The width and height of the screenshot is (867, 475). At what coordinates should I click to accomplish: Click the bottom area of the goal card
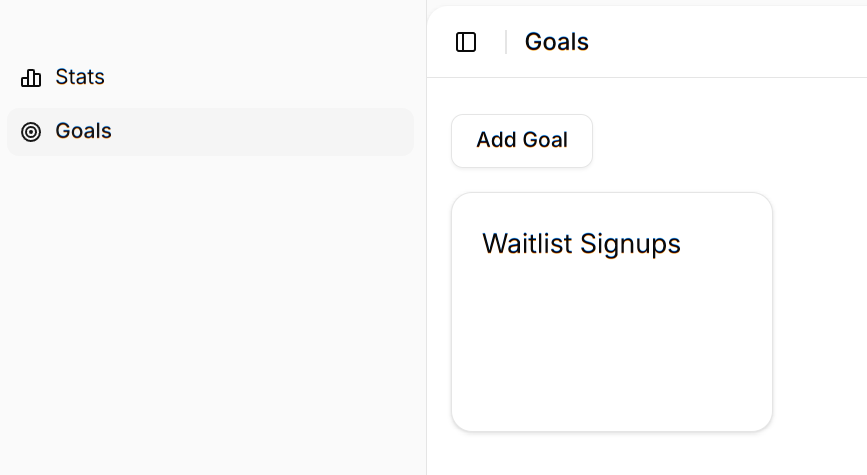[611, 405]
